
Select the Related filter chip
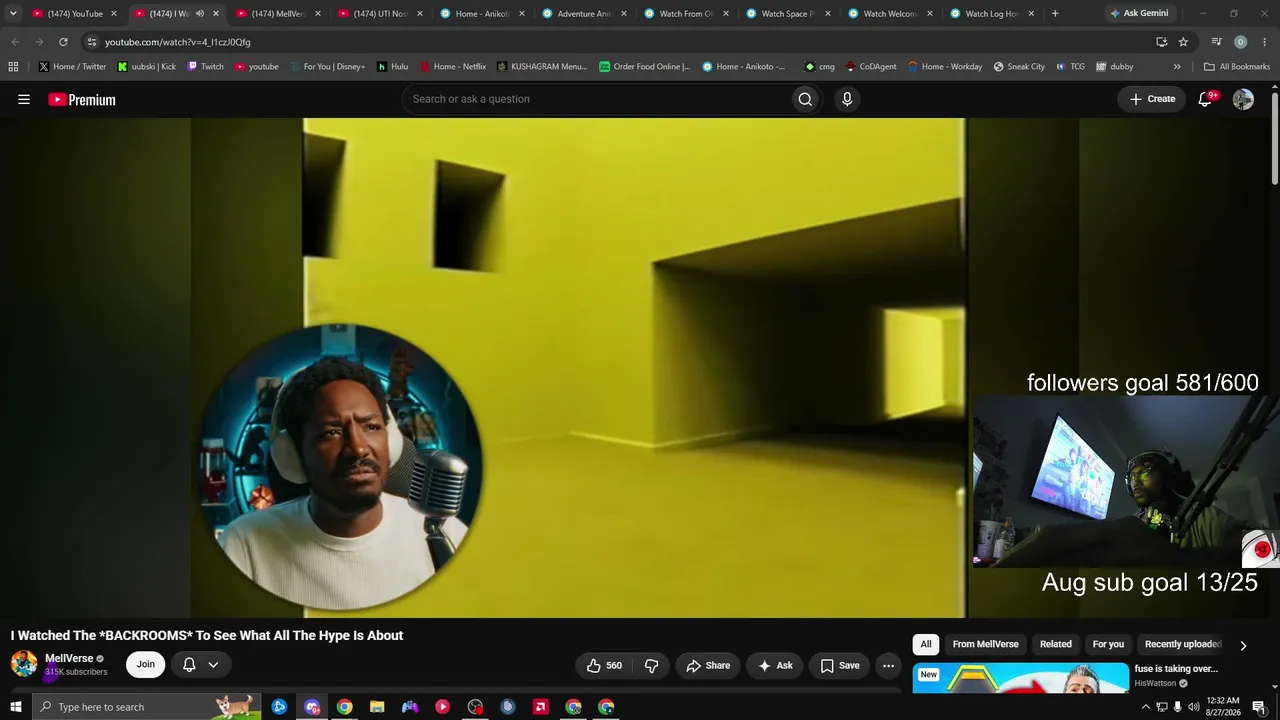[x=1055, y=645]
